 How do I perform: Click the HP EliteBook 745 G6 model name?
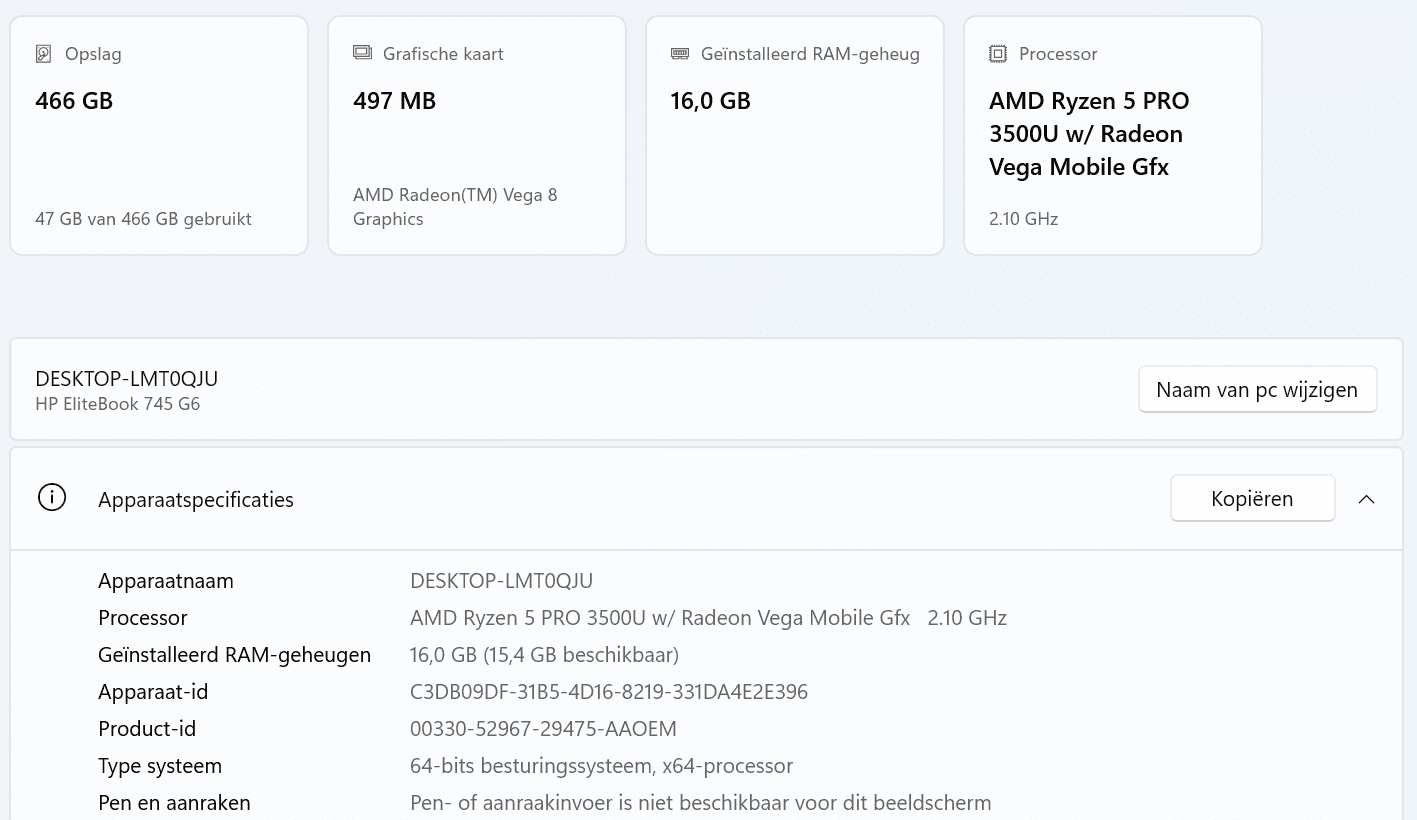117,404
